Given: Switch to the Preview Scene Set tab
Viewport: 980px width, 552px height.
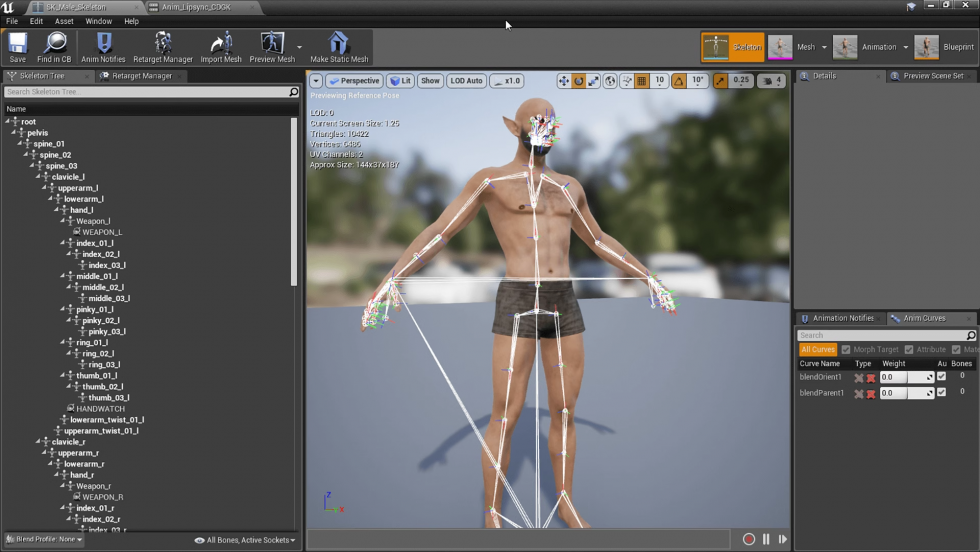Looking at the screenshot, I should coord(932,76).
